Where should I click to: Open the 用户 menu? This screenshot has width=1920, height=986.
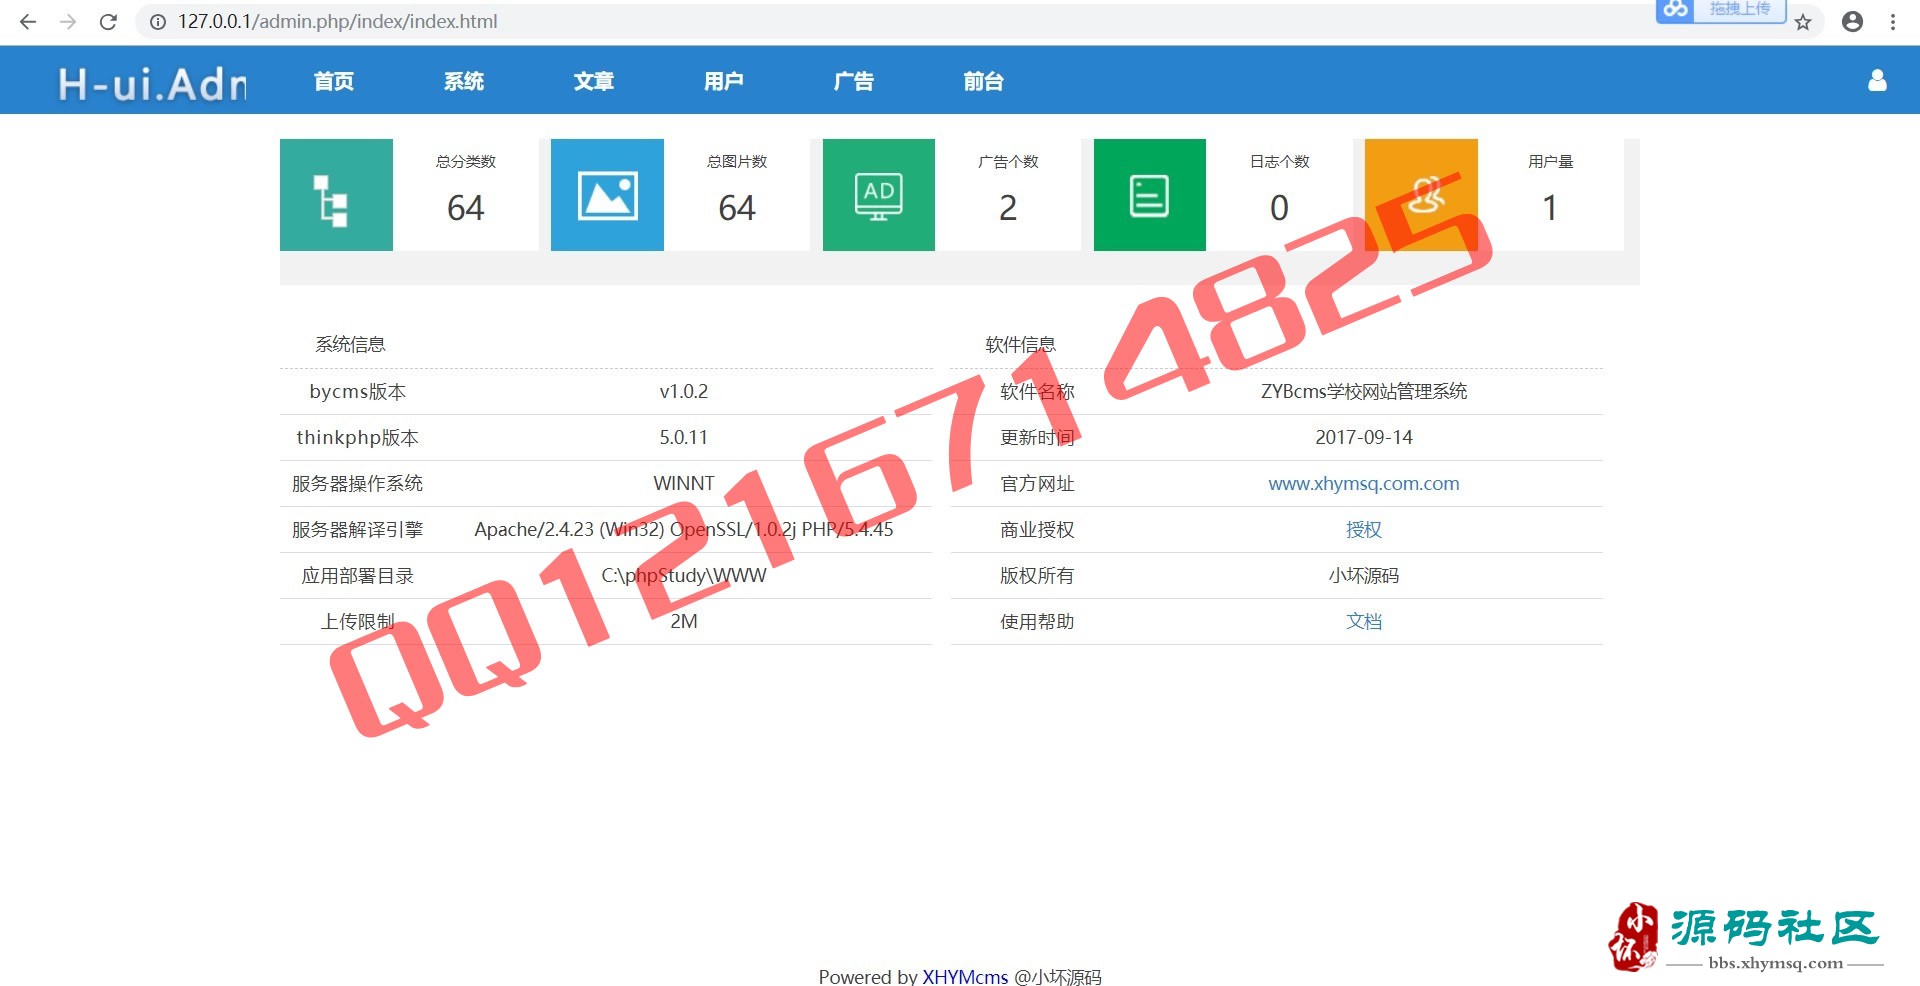[x=724, y=81]
